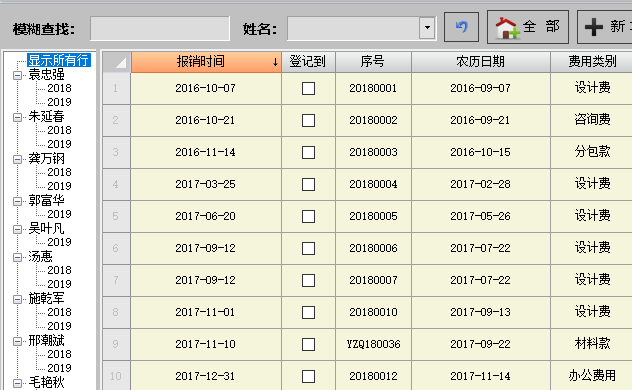632x390 pixels.
Task: Click the 序号 column header
Action: tap(373, 62)
